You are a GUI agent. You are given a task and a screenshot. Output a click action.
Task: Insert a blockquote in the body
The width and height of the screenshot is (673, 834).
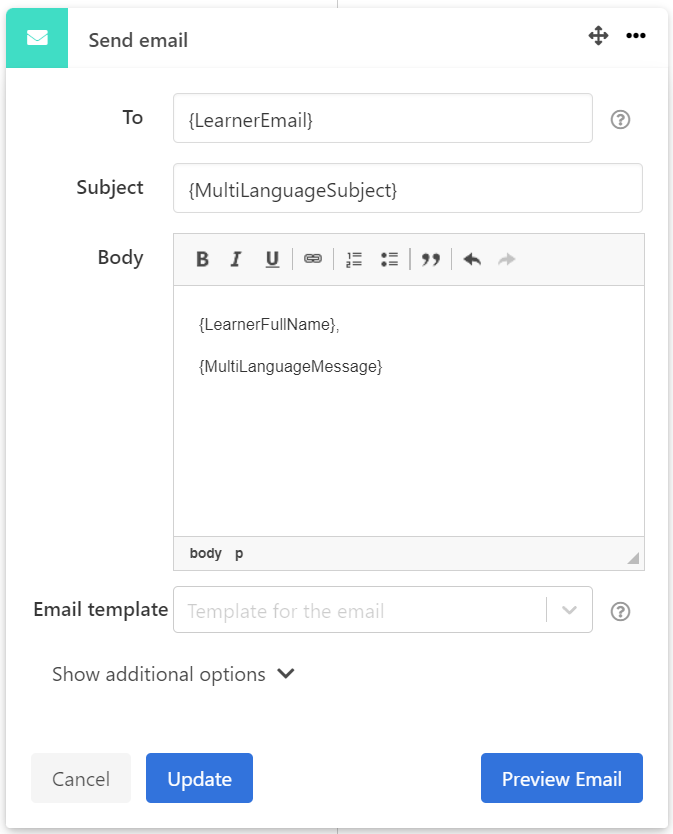coord(431,258)
